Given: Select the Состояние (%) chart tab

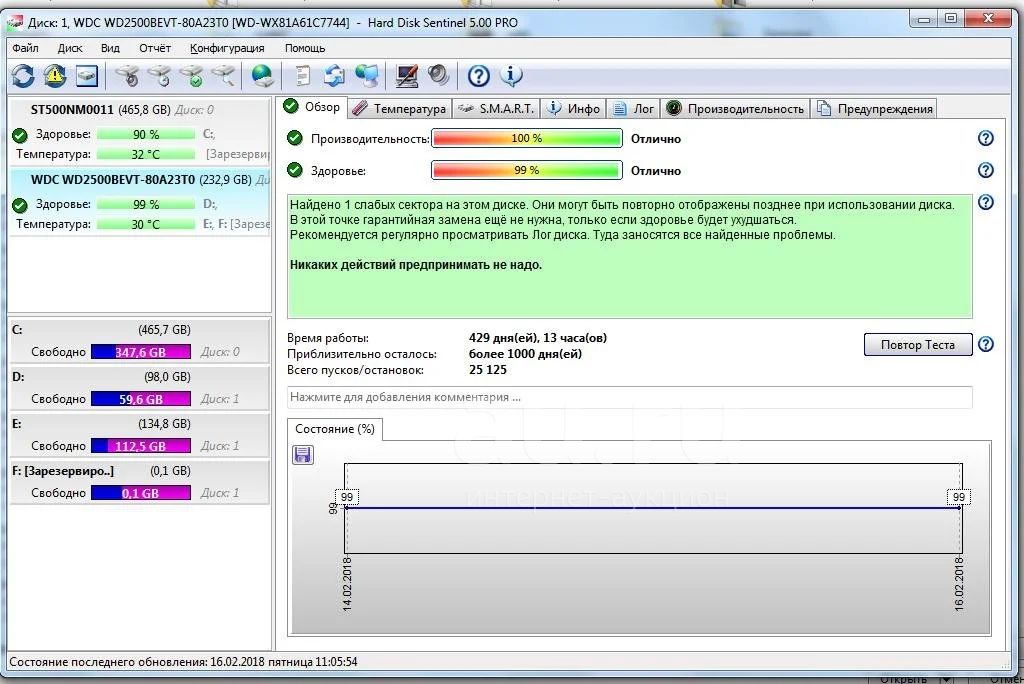Looking at the screenshot, I should pyautogui.click(x=335, y=429).
